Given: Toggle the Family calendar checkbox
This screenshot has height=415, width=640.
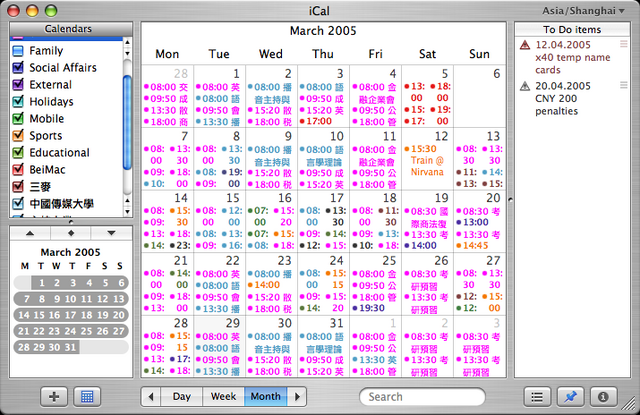Looking at the screenshot, I should tap(18, 51).
